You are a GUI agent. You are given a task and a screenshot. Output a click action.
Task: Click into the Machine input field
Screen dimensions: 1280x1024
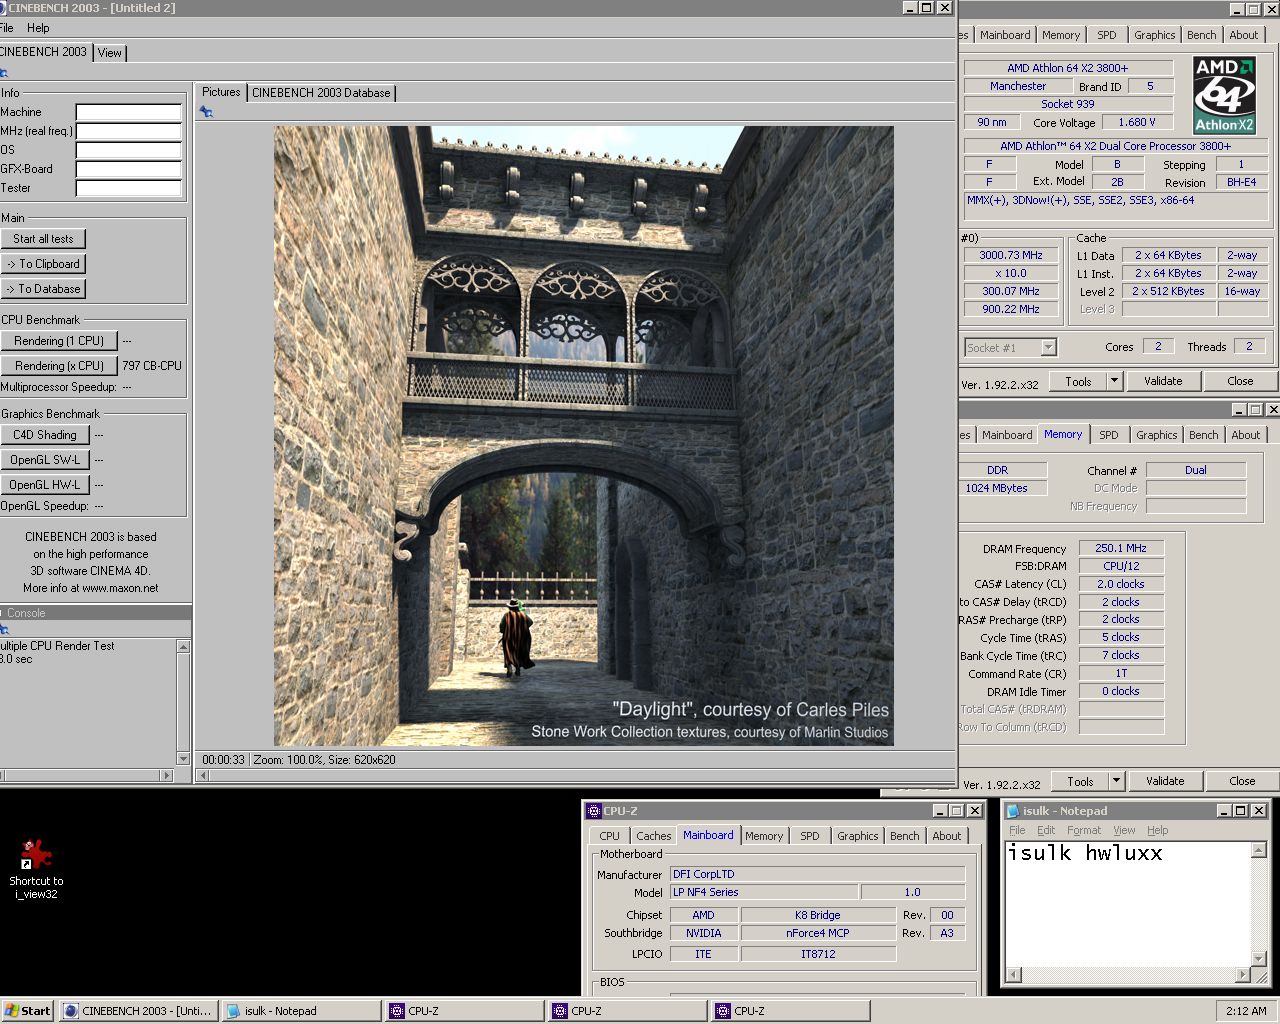(129, 112)
